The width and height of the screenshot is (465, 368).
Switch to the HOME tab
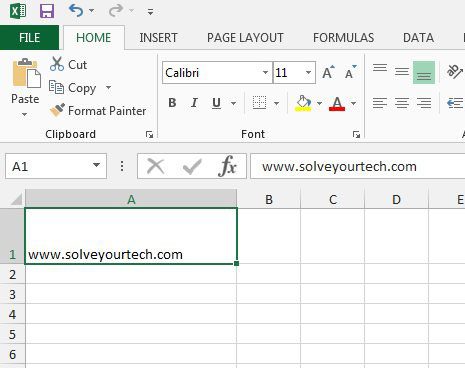94,38
